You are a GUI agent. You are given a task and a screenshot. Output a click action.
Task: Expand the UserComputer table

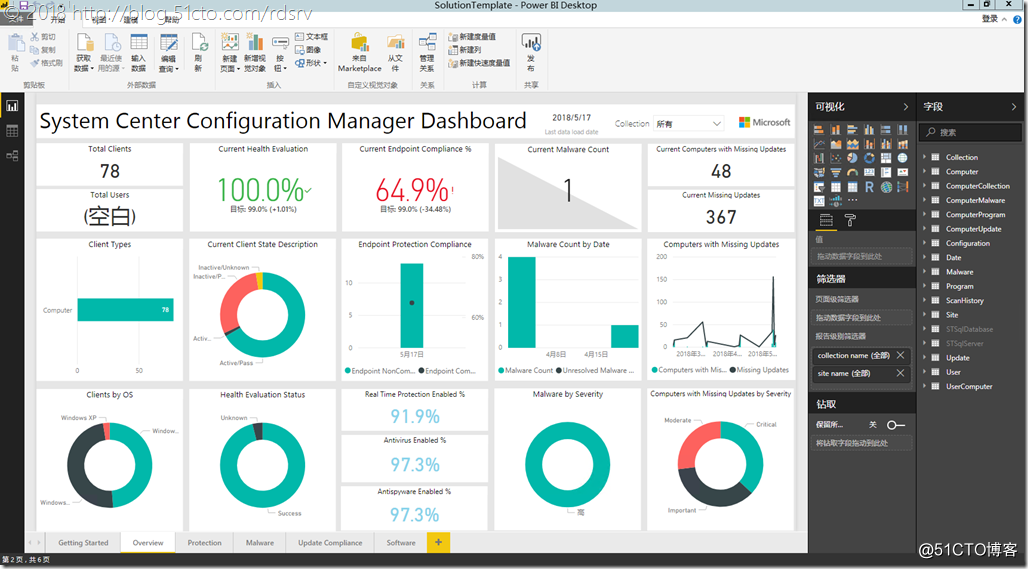pyautogui.click(x=925, y=386)
